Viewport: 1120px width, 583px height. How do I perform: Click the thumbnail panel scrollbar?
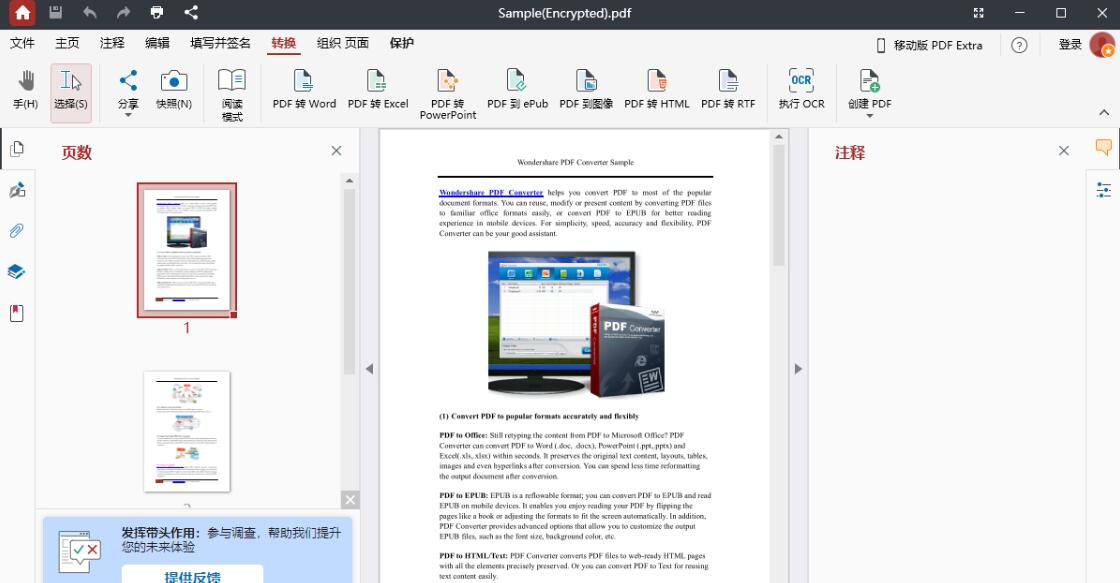pyautogui.click(x=349, y=281)
